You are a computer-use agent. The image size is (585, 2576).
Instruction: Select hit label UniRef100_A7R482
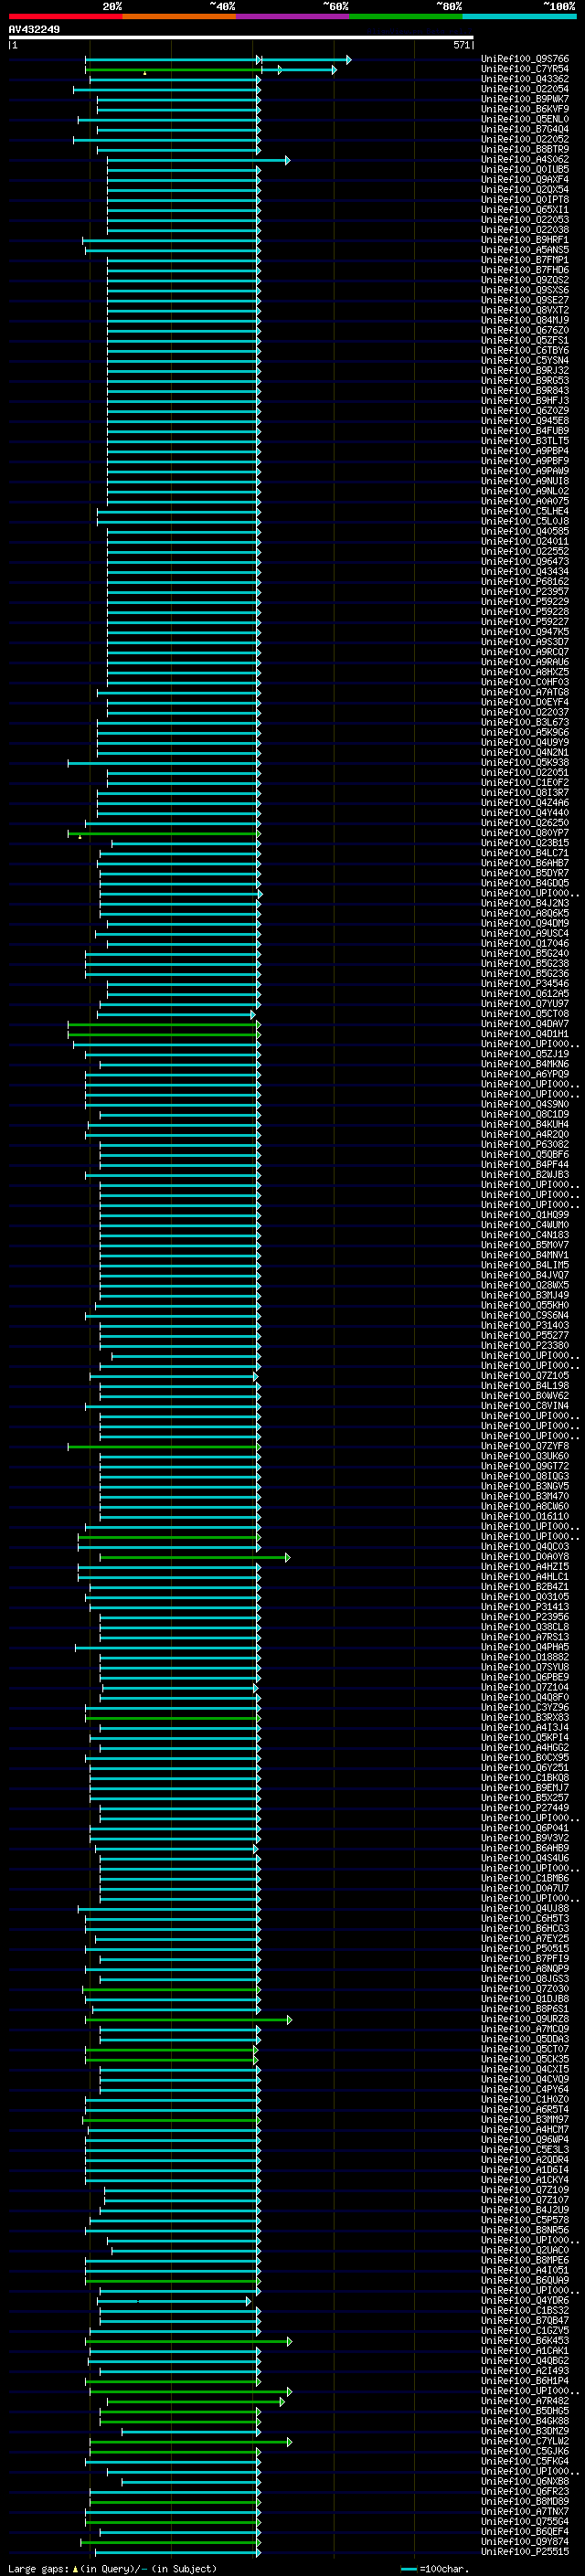pos(525,2401)
